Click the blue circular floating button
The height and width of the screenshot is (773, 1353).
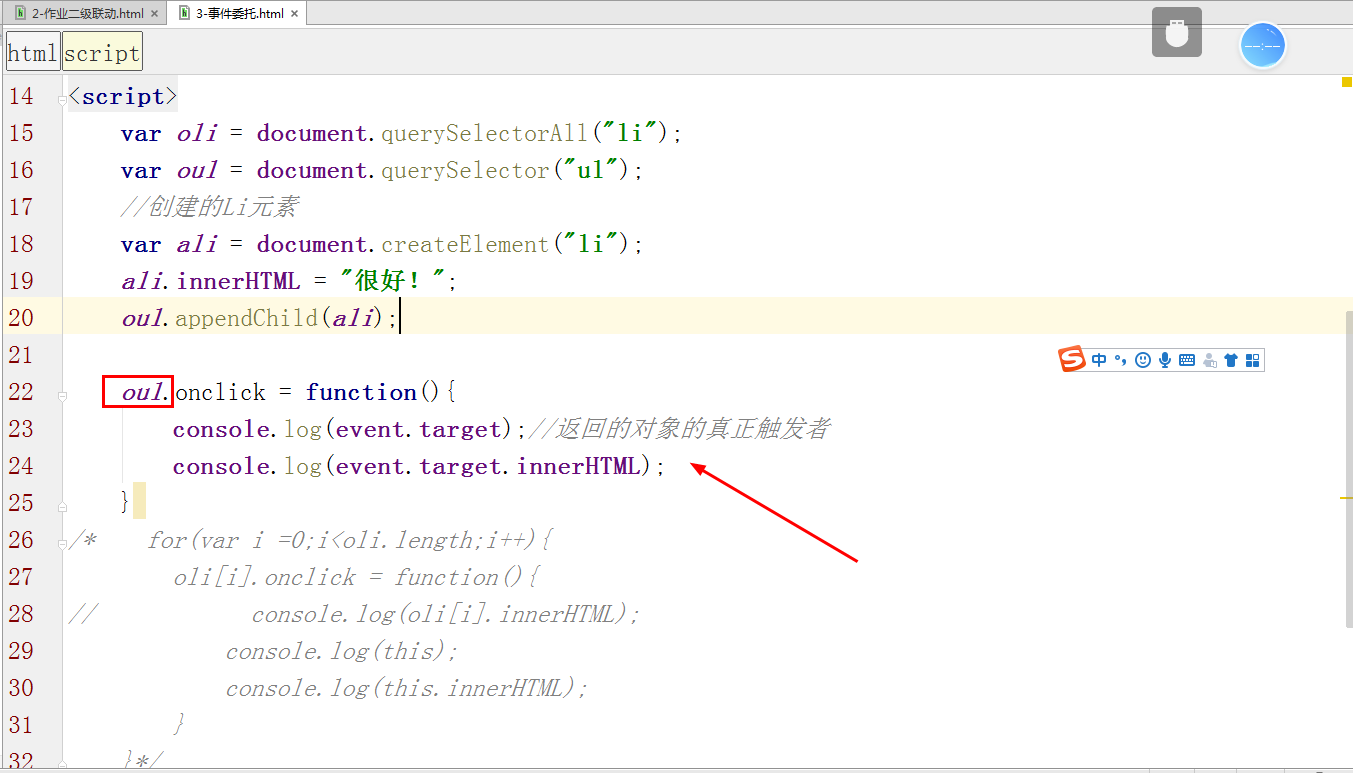click(1263, 45)
